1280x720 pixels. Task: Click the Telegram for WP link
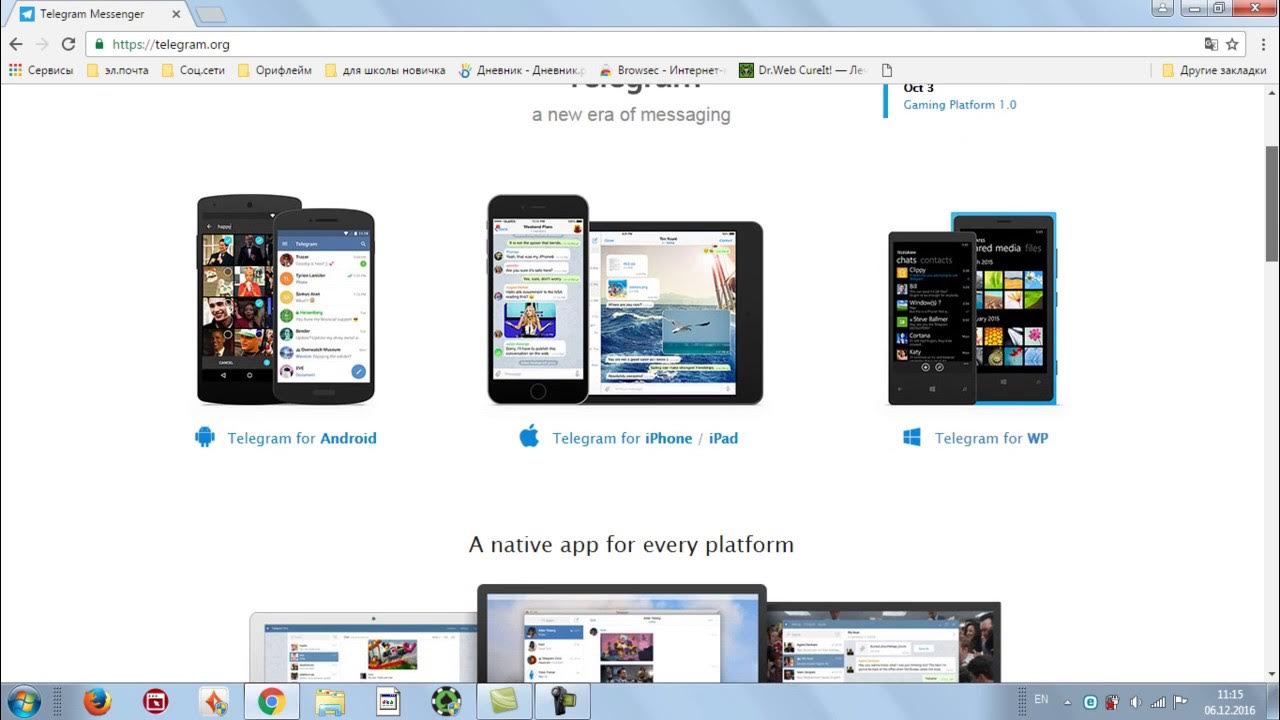coord(991,438)
